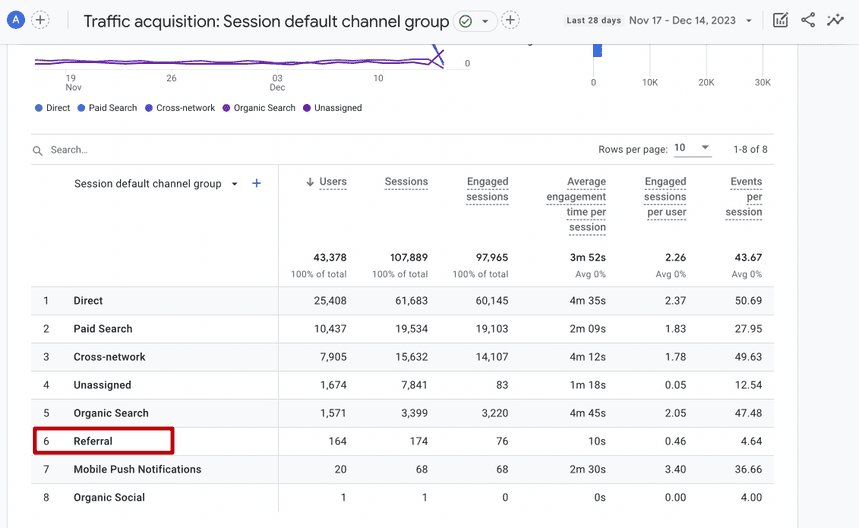Open the Rows per page dropdown
The height and width of the screenshot is (528, 859).
coord(692,148)
